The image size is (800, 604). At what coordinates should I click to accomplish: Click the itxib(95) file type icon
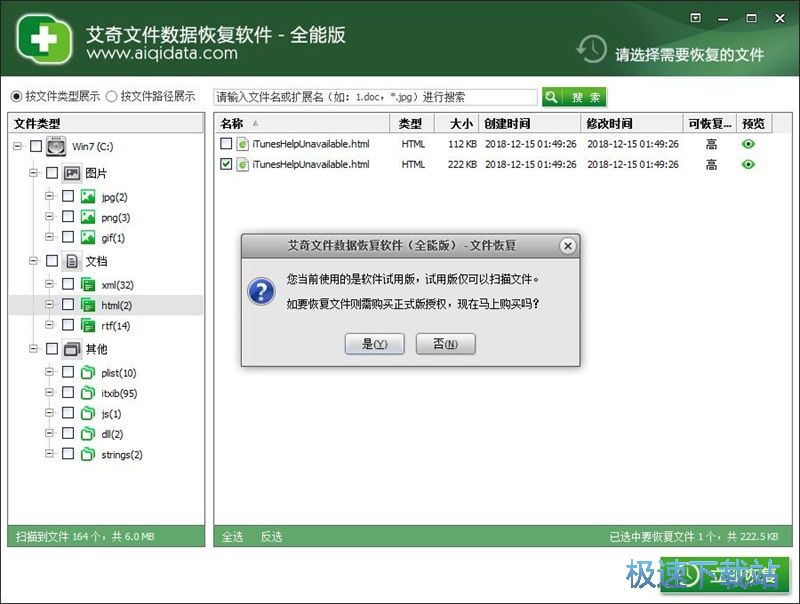88,393
